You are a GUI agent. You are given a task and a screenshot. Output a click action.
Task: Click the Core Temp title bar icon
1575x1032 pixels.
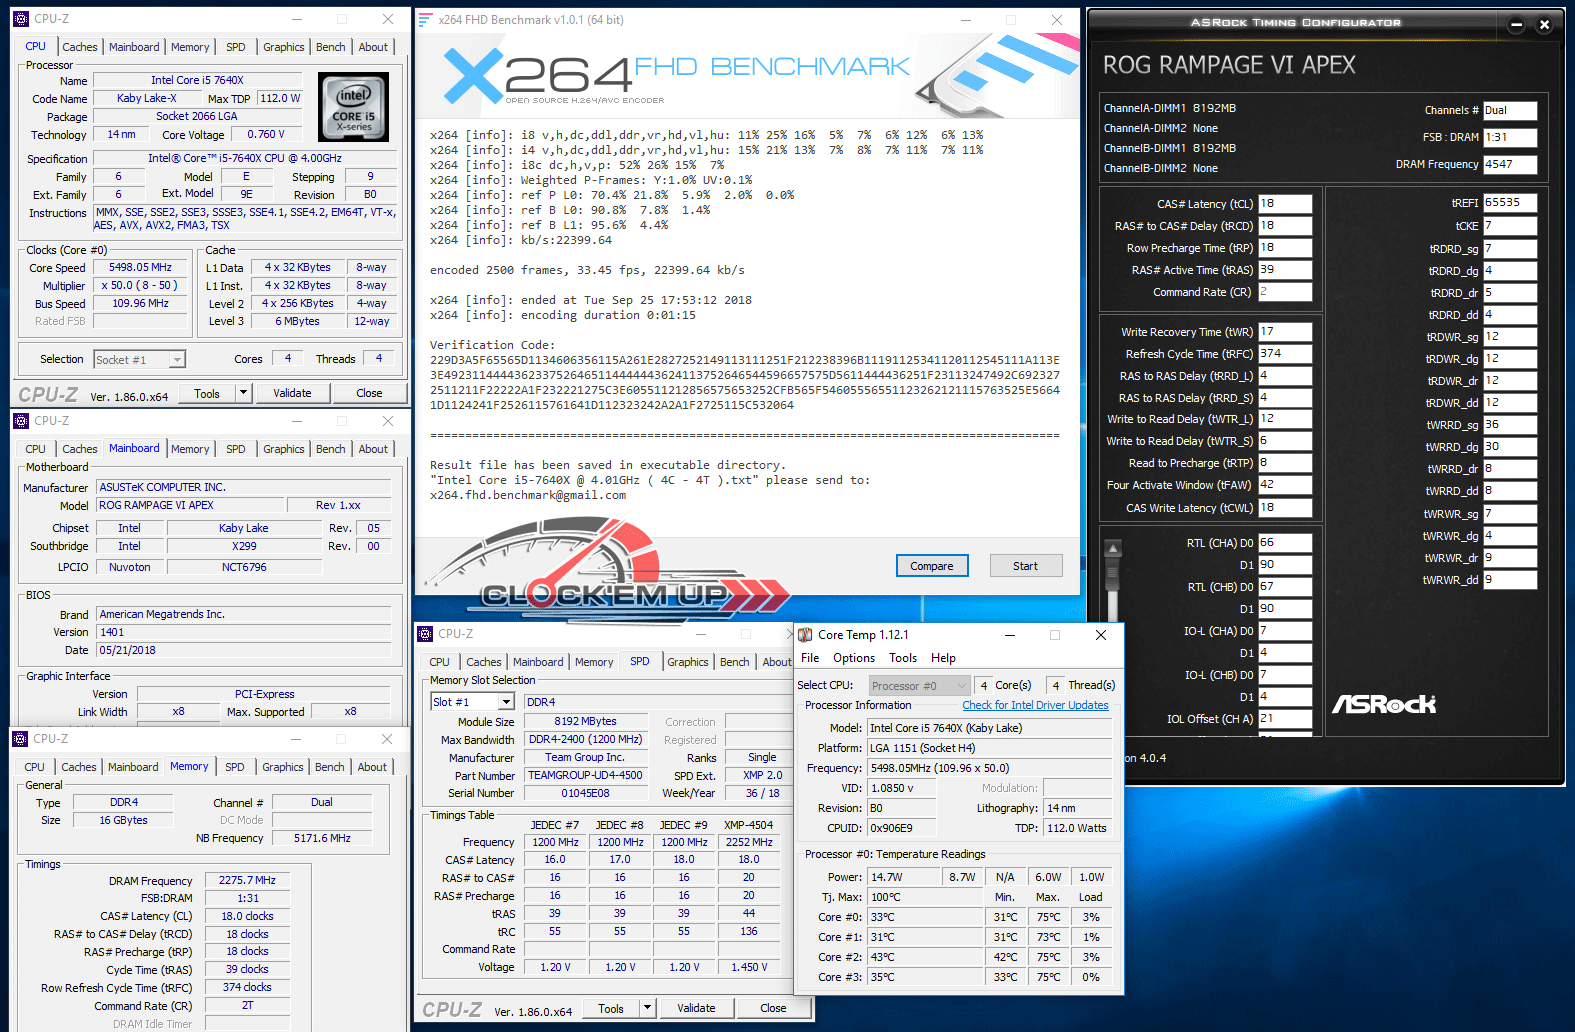click(x=805, y=635)
